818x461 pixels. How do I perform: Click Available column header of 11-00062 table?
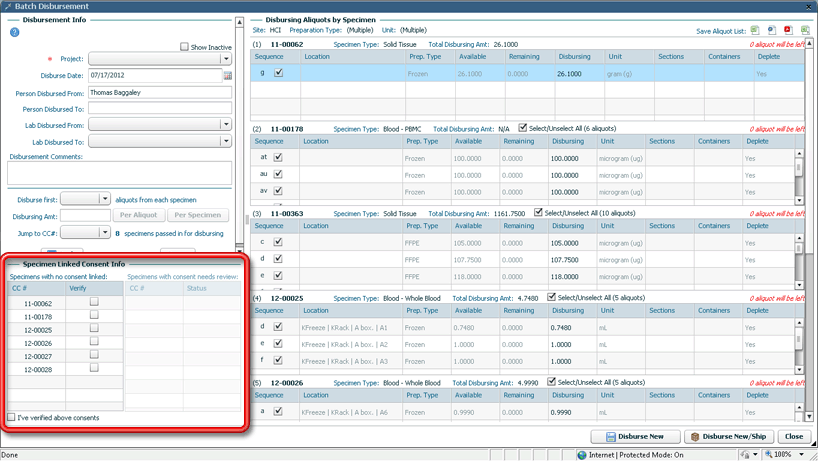click(x=480, y=56)
